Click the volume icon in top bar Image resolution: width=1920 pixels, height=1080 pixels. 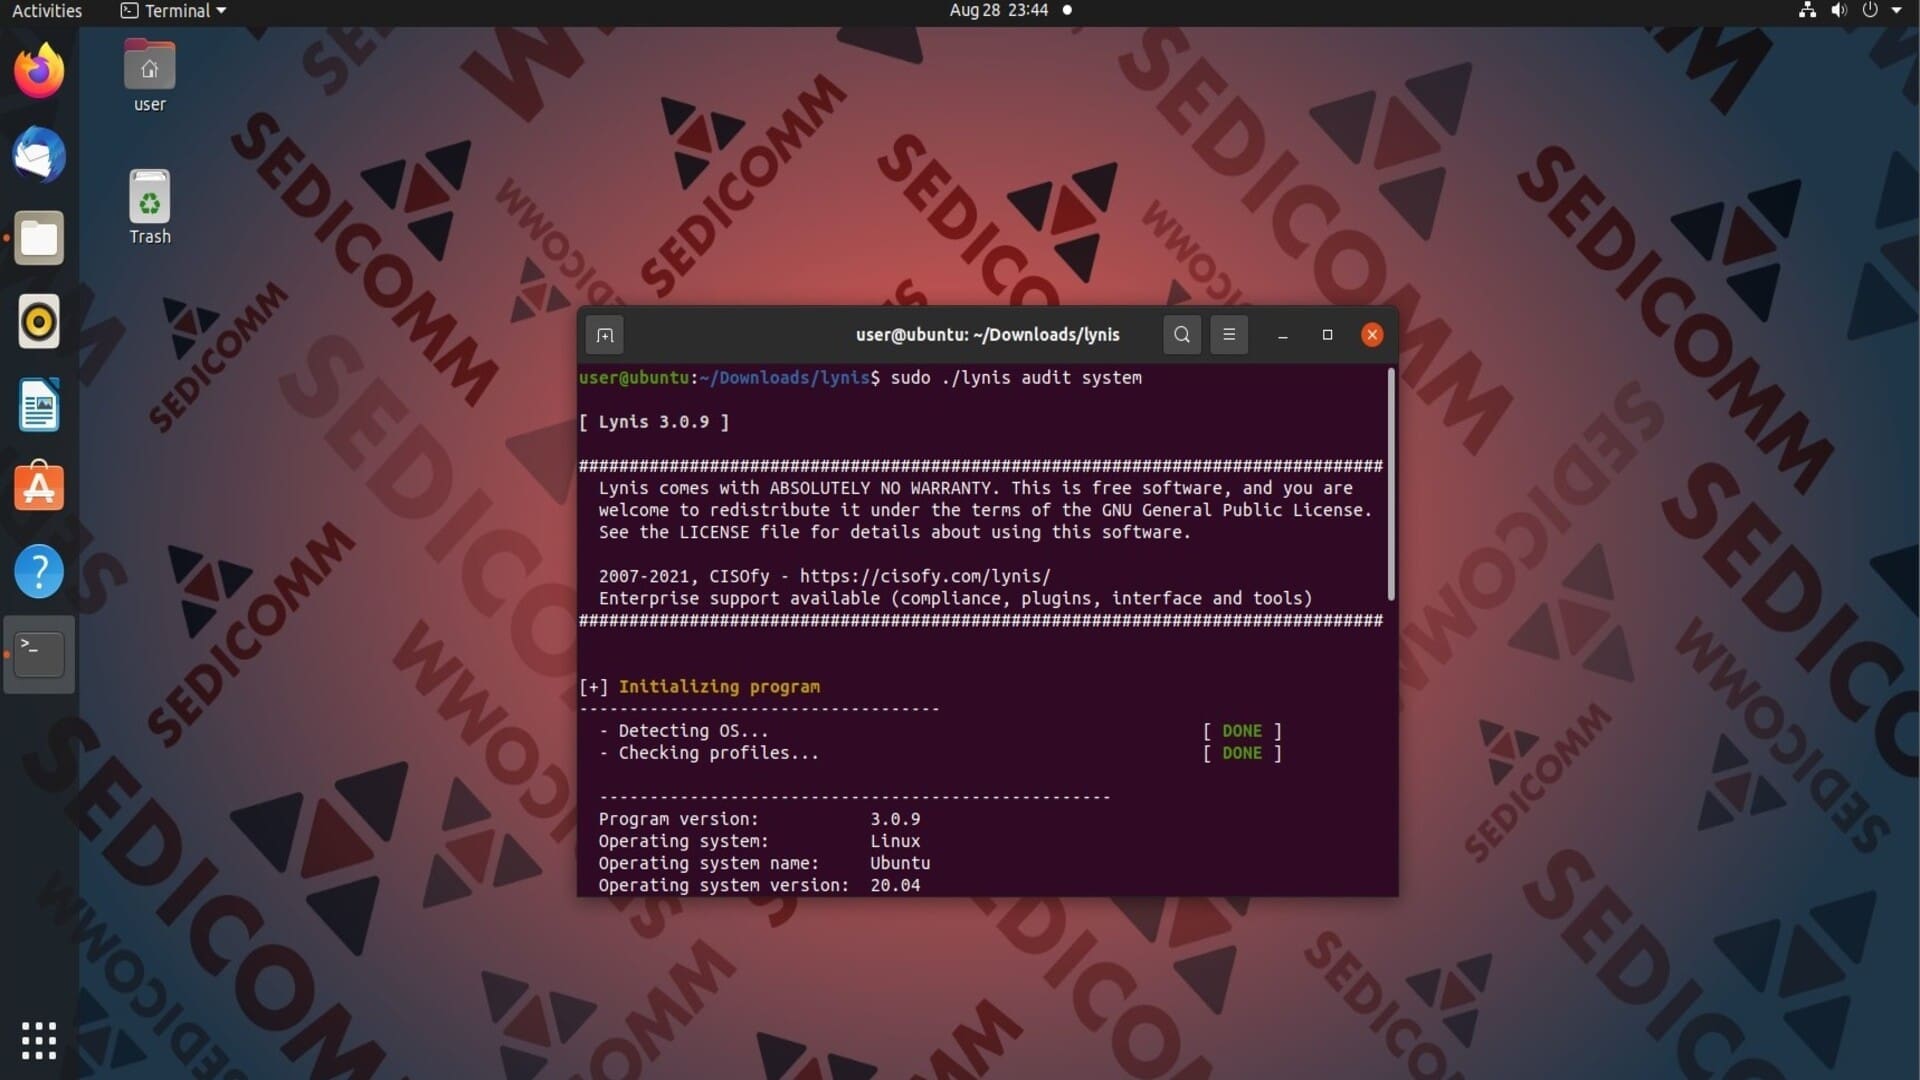pos(1838,11)
